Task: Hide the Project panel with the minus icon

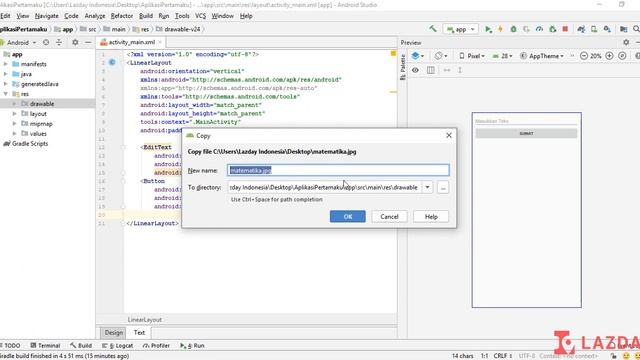Action: coord(88,42)
